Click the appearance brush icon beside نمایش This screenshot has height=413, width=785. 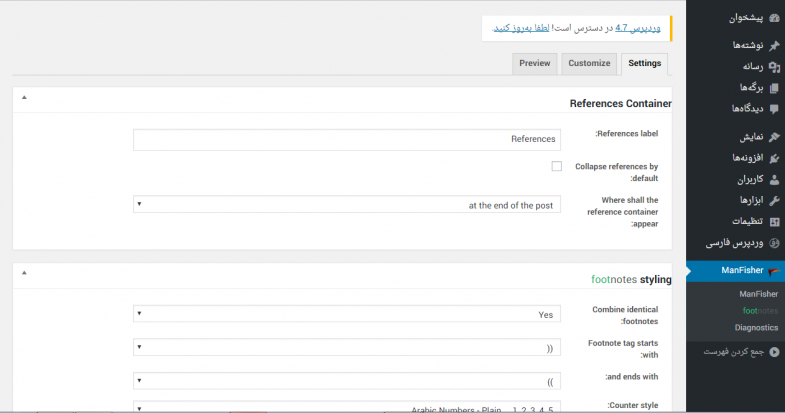pos(774,137)
